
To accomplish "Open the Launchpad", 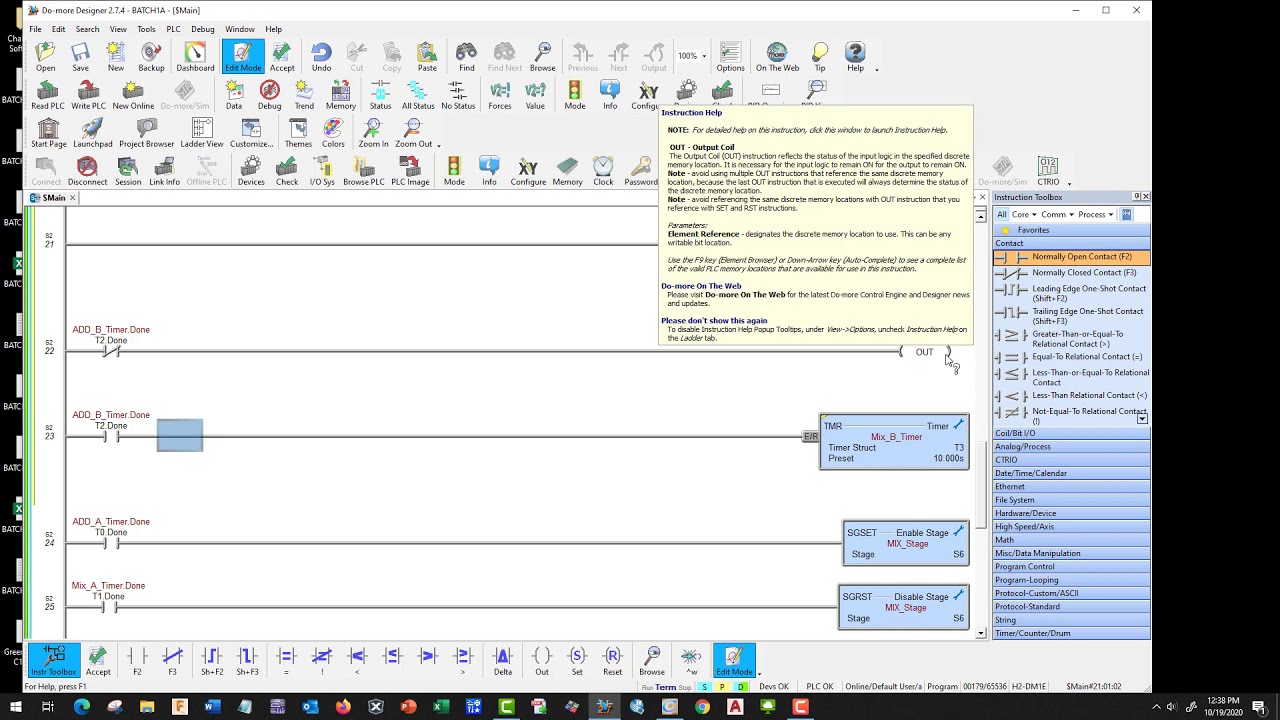I will [x=93, y=134].
